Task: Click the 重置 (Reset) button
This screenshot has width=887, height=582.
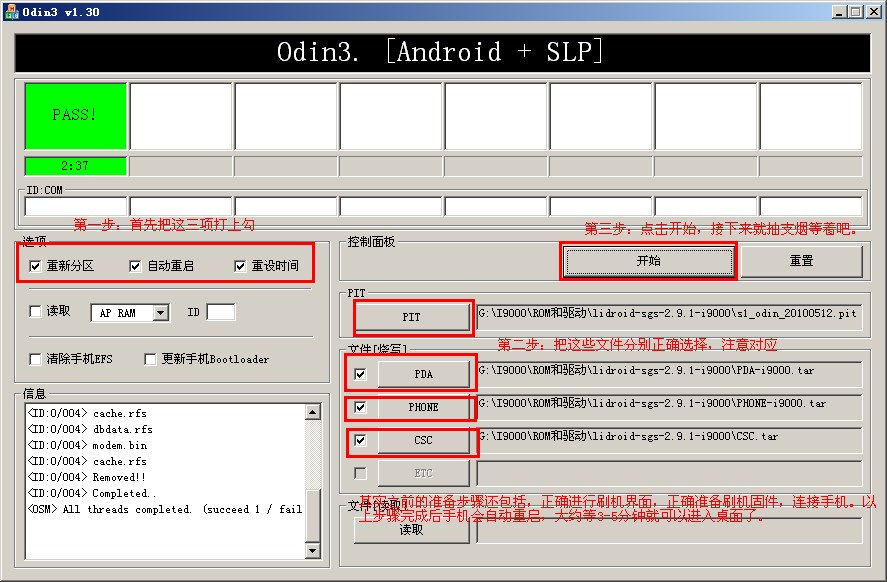Action: [800, 260]
